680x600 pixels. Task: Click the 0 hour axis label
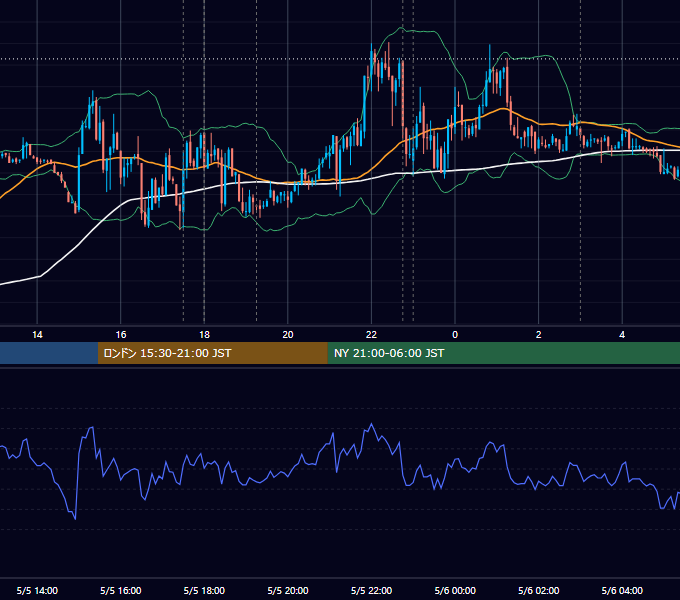(x=455, y=335)
